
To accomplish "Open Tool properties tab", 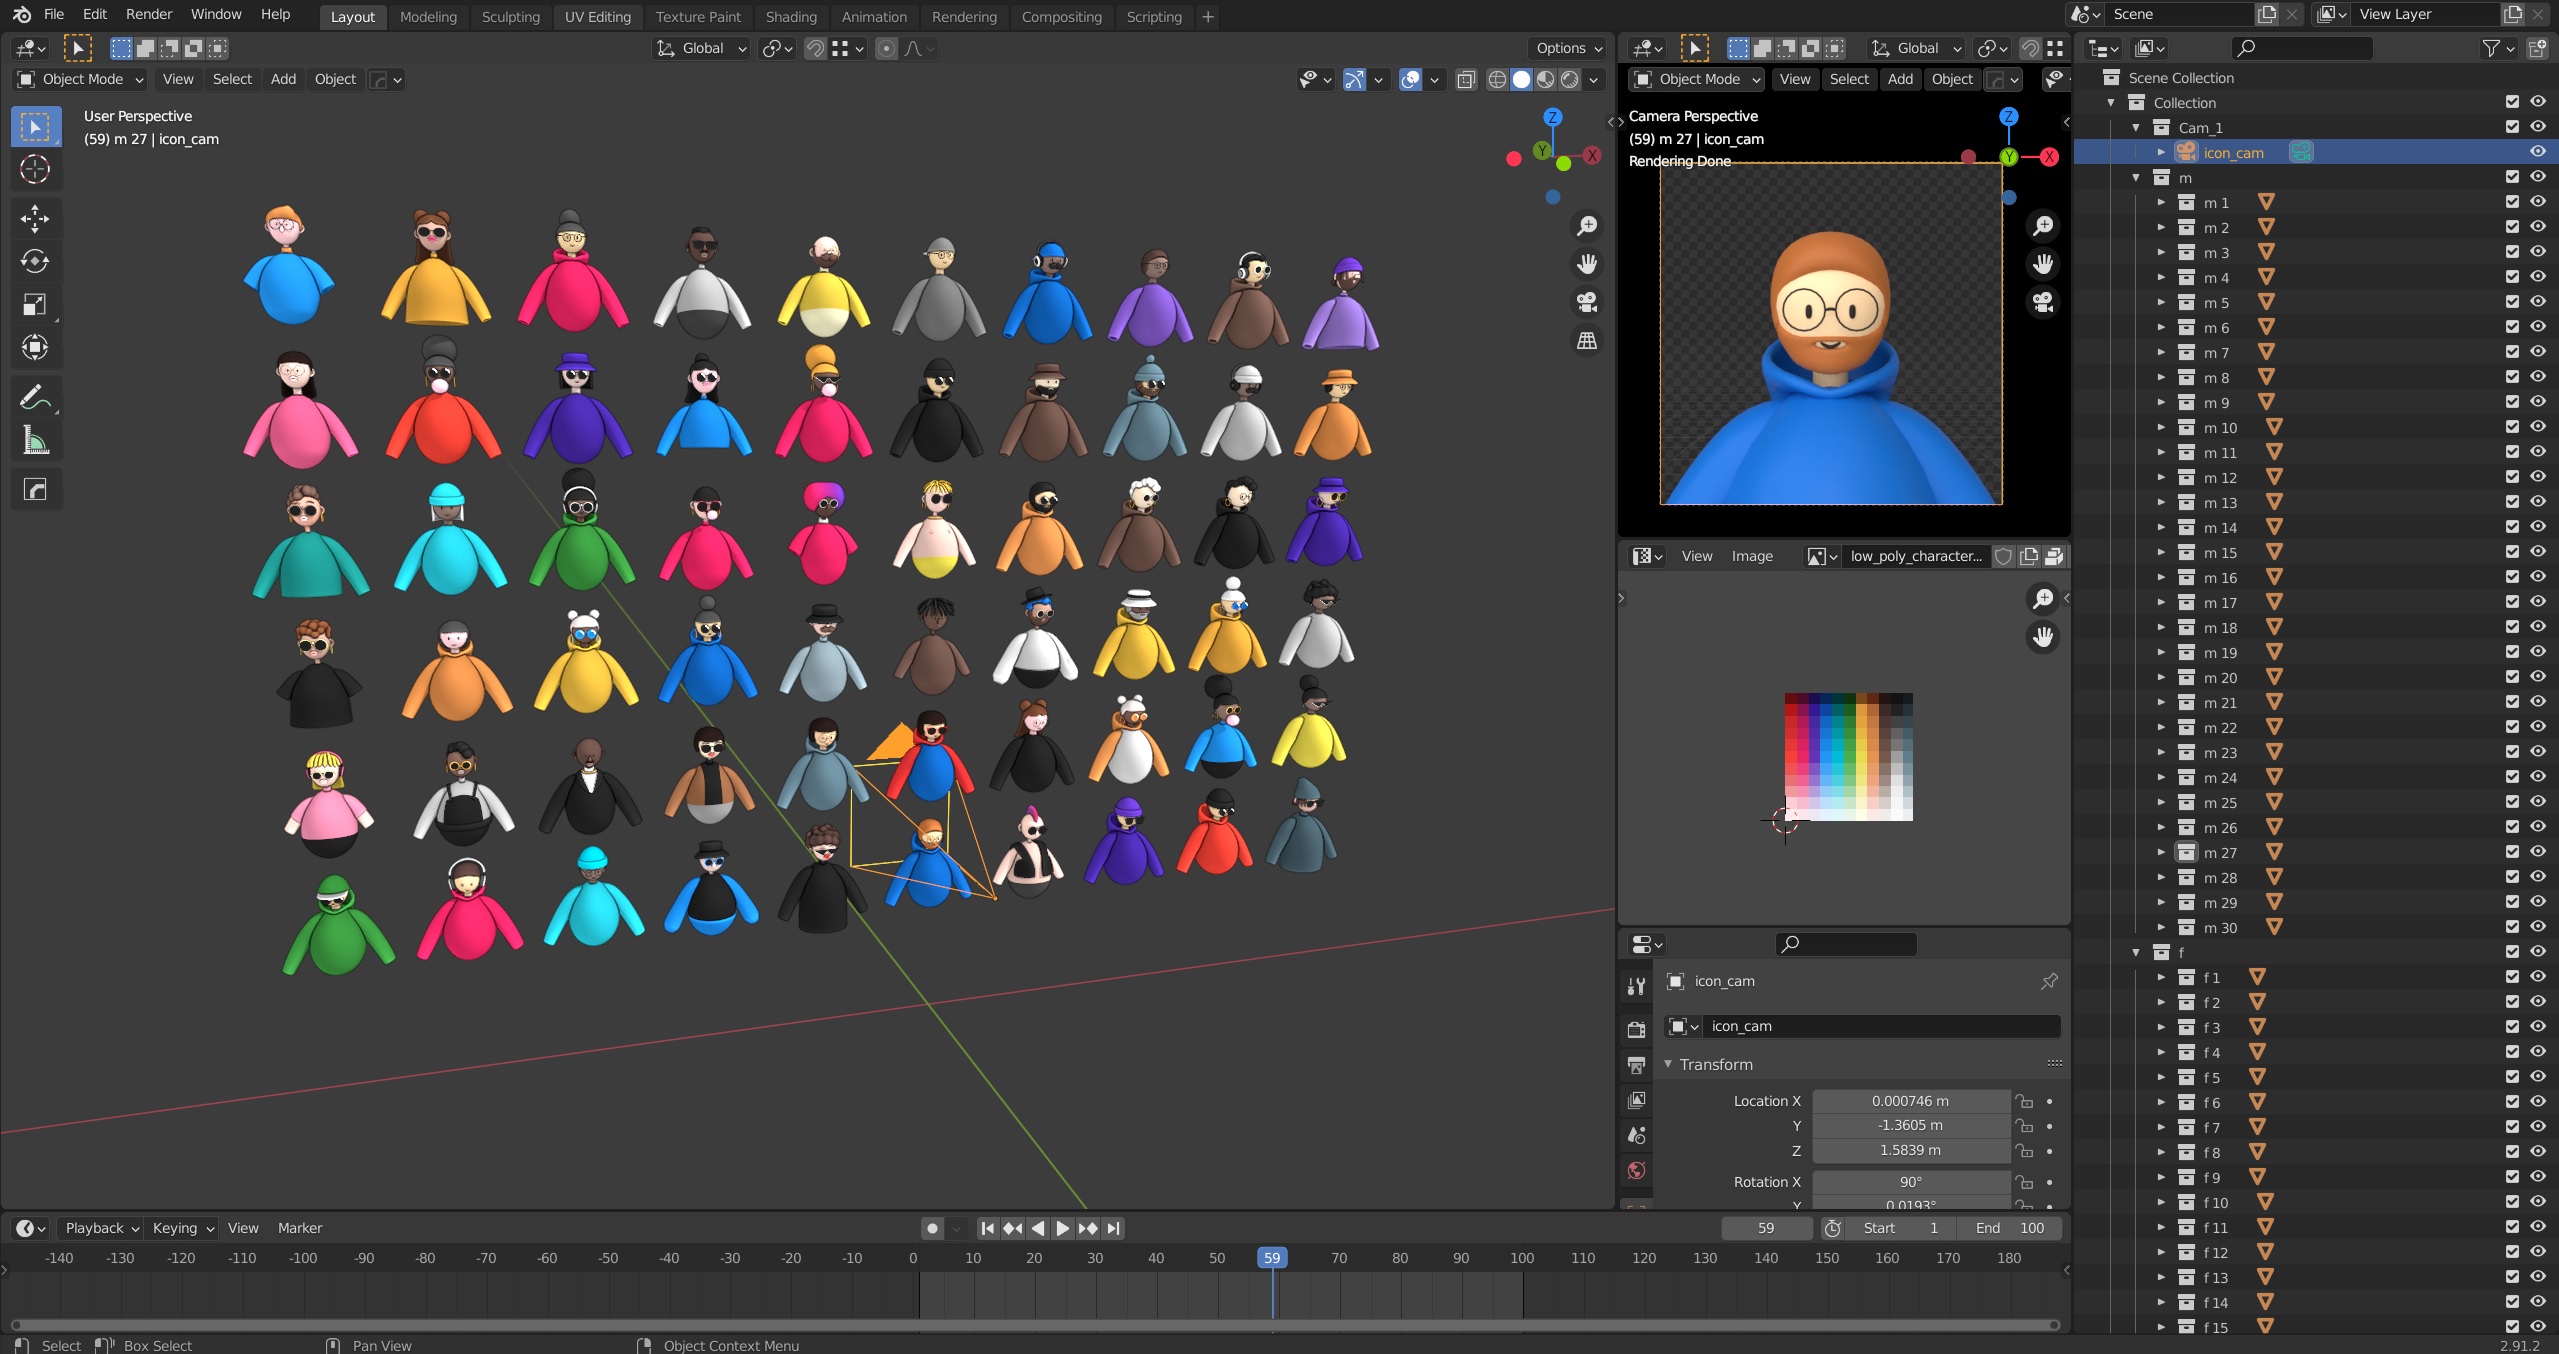I will [1637, 986].
